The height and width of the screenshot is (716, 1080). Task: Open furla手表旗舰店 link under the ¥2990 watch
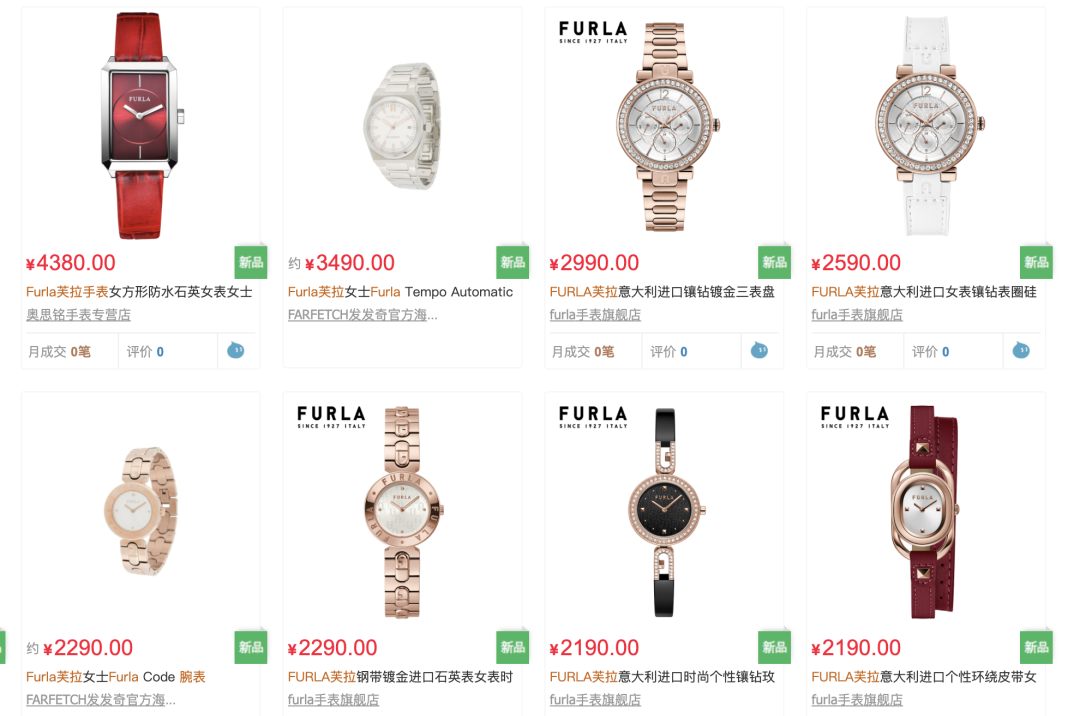coord(595,315)
